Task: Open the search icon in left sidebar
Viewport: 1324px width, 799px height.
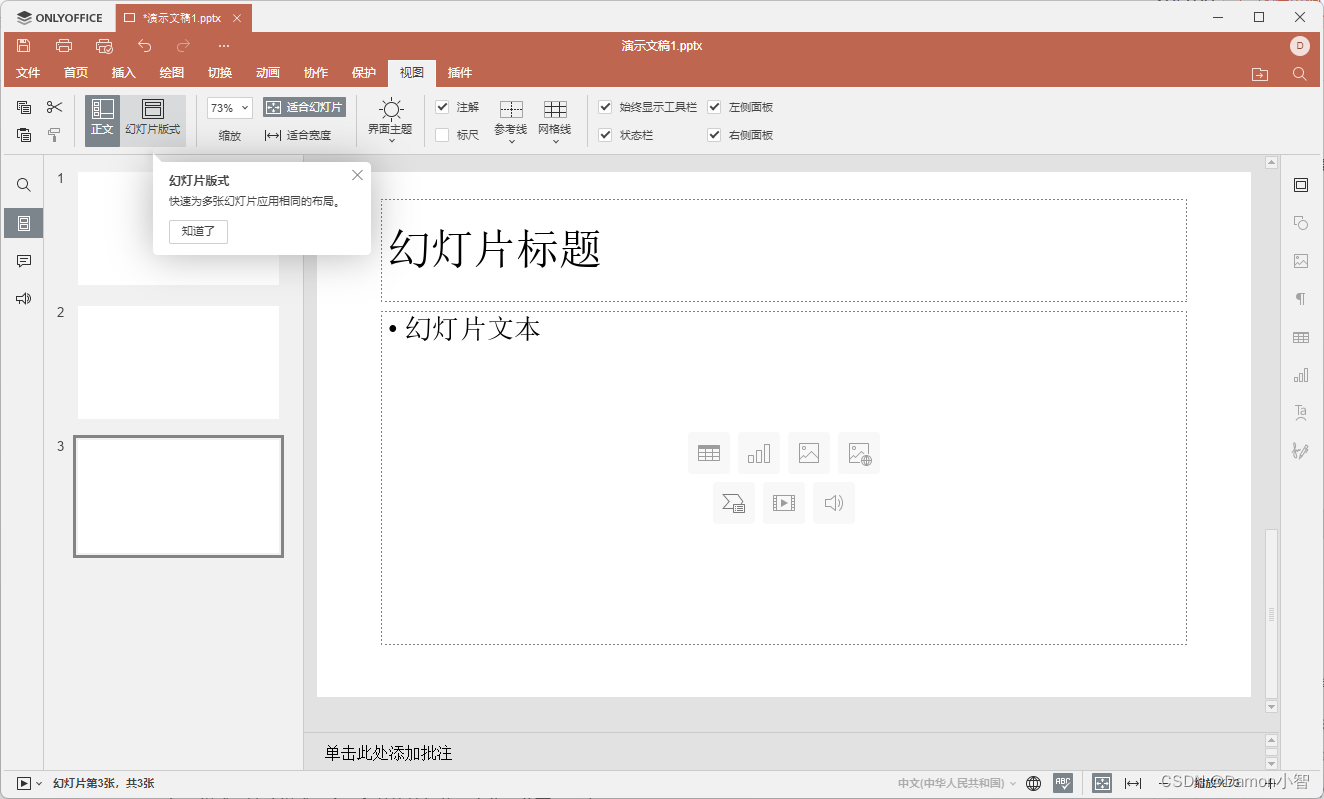Action: click(24, 185)
